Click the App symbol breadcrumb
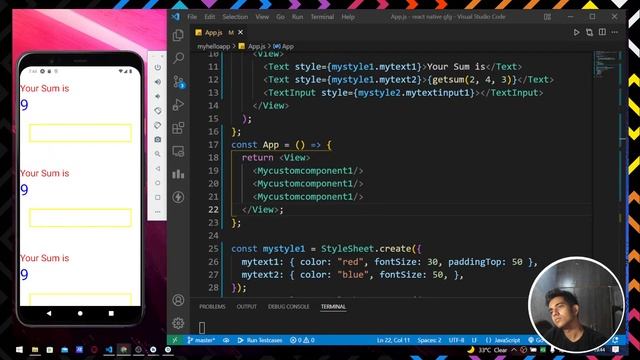 pyautogui.click(x=284, y=47)
